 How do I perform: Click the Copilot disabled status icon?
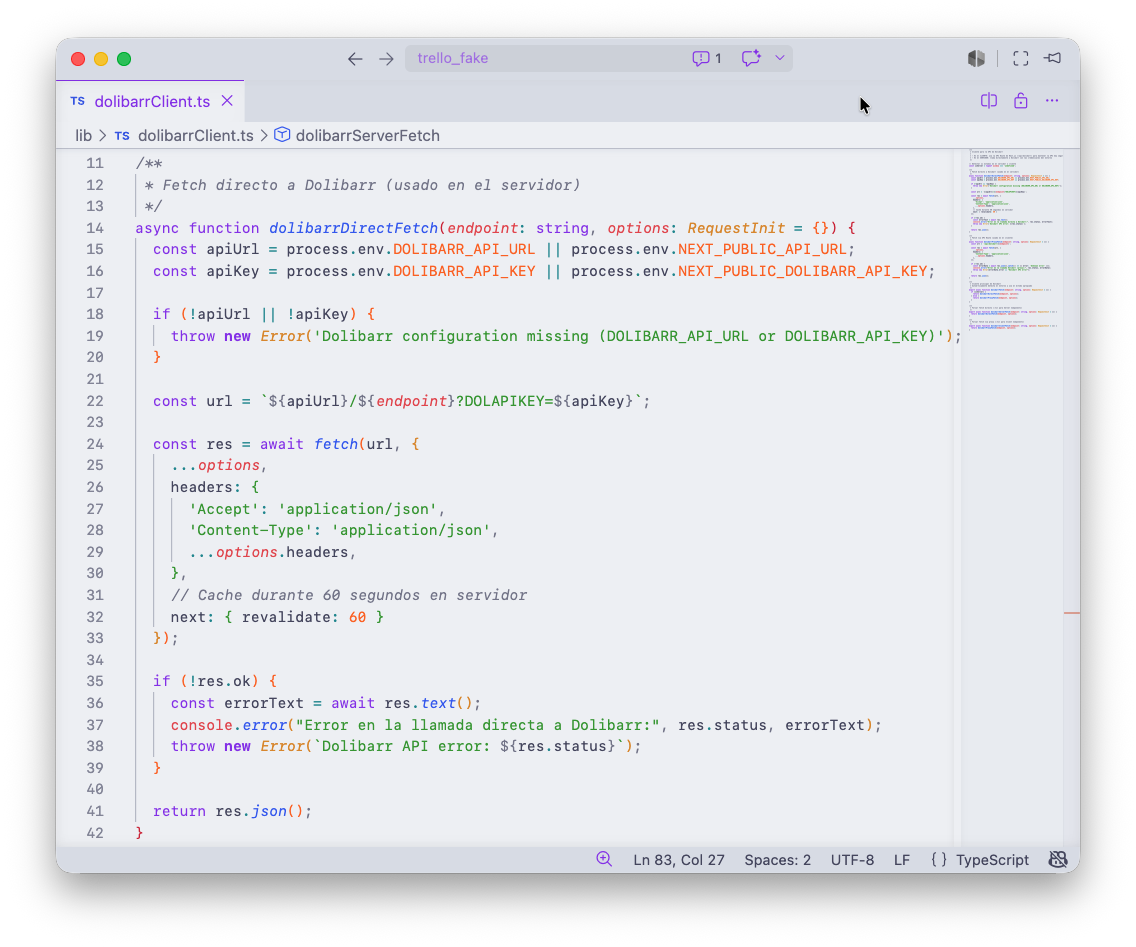pos(1058,860)
